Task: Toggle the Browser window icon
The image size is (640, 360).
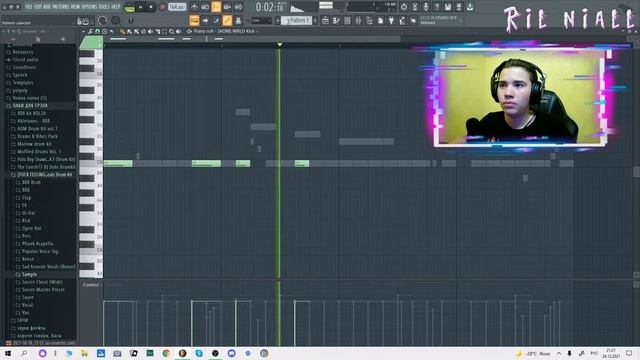Action: pyautogui.click(x=369, y=20)
